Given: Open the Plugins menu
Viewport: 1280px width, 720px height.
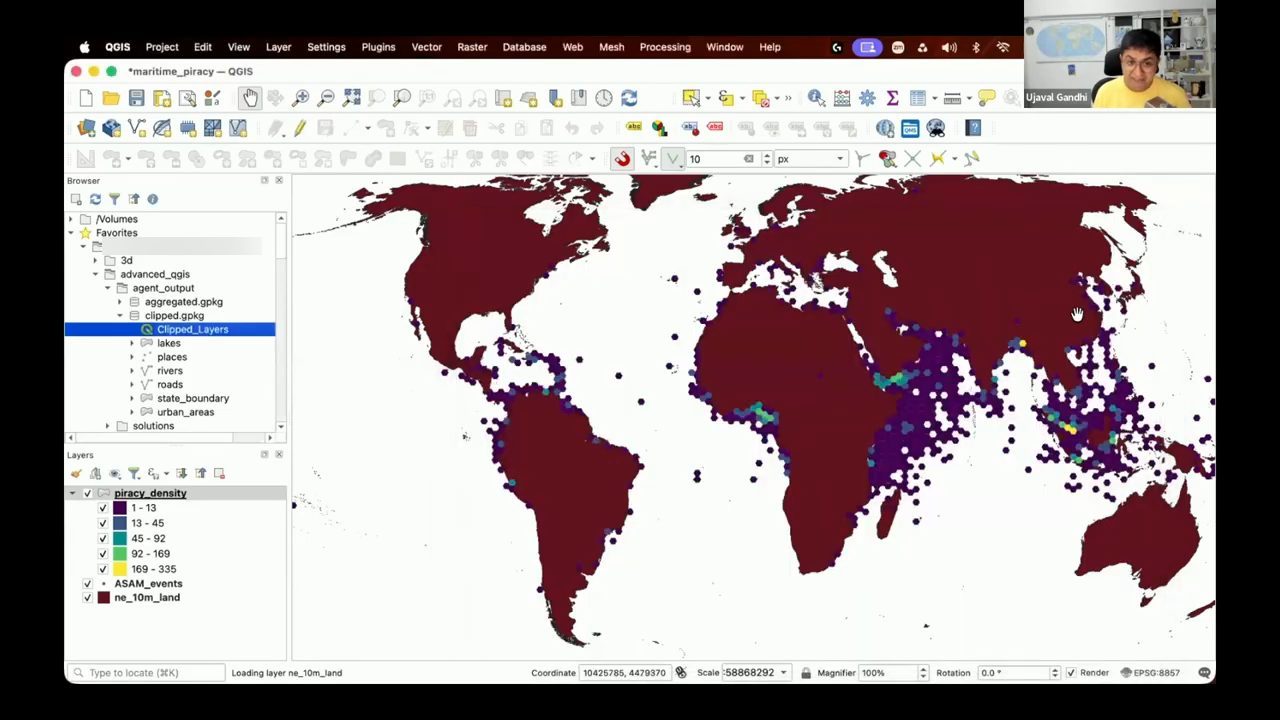Looking at the screenshot, I should point(378,47).
